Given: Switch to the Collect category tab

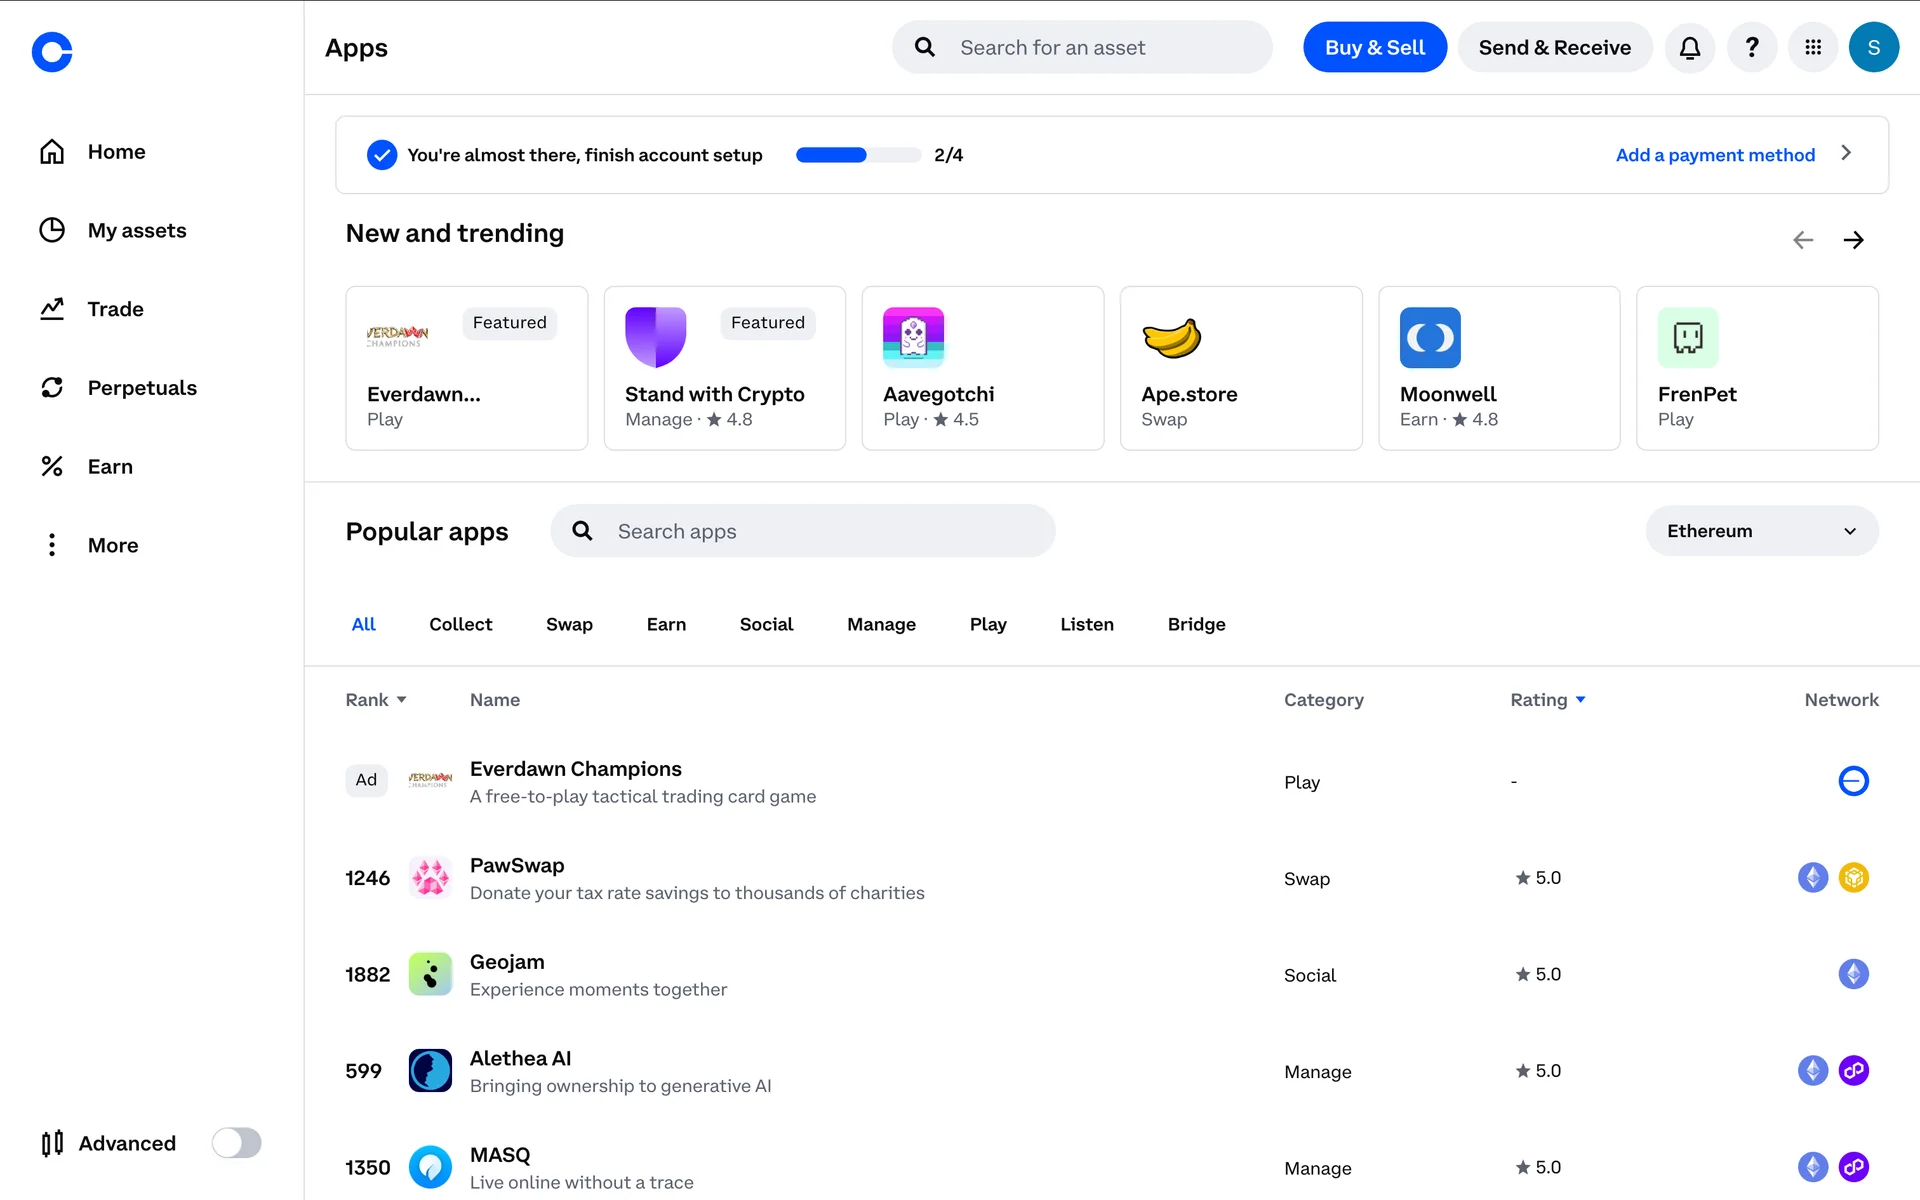Looking at the screenshot, I should pos(460,624).
